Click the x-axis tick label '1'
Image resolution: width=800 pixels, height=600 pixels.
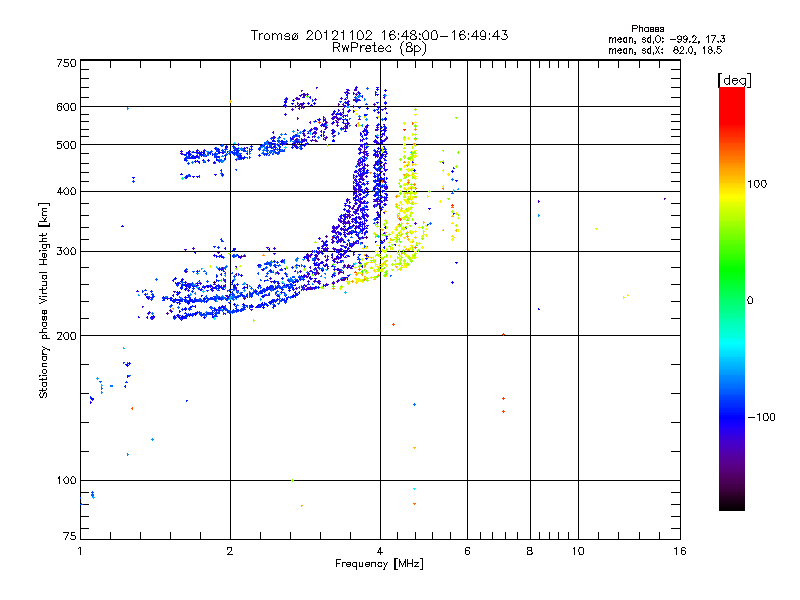click(80, 551)
